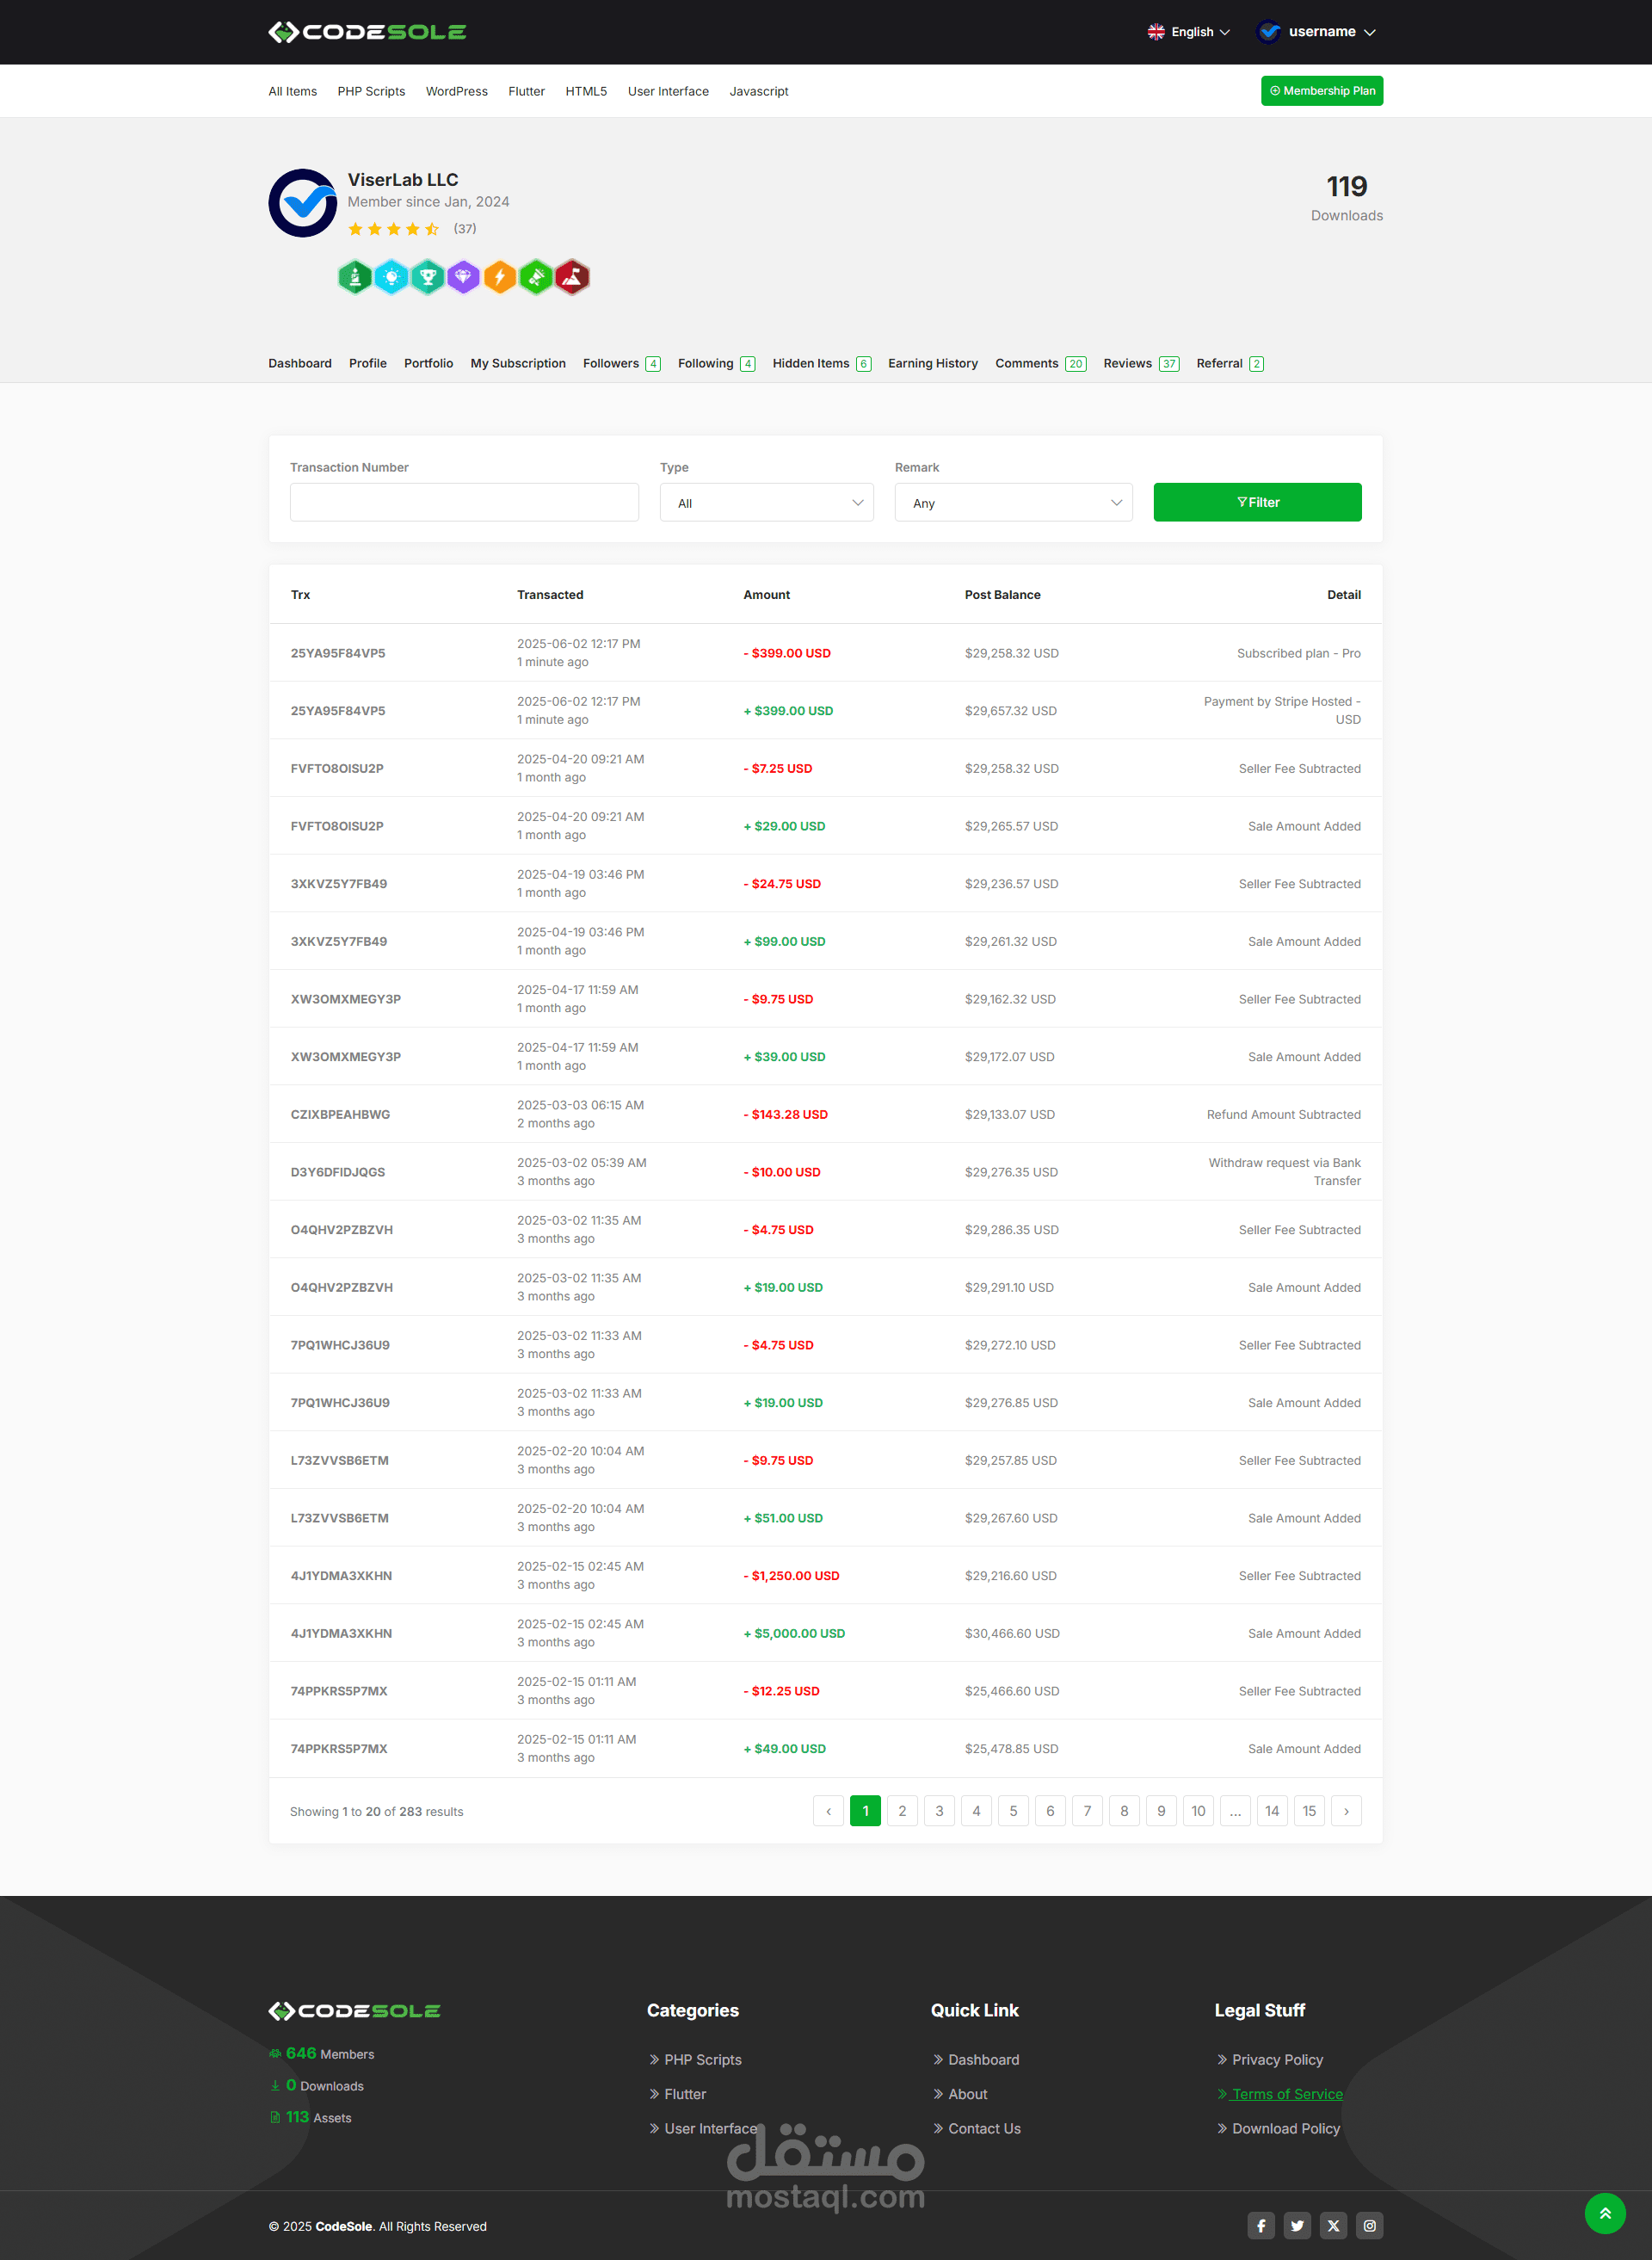Click transaction ID CZIXBPEAHBWG

tap(340, 1114)
